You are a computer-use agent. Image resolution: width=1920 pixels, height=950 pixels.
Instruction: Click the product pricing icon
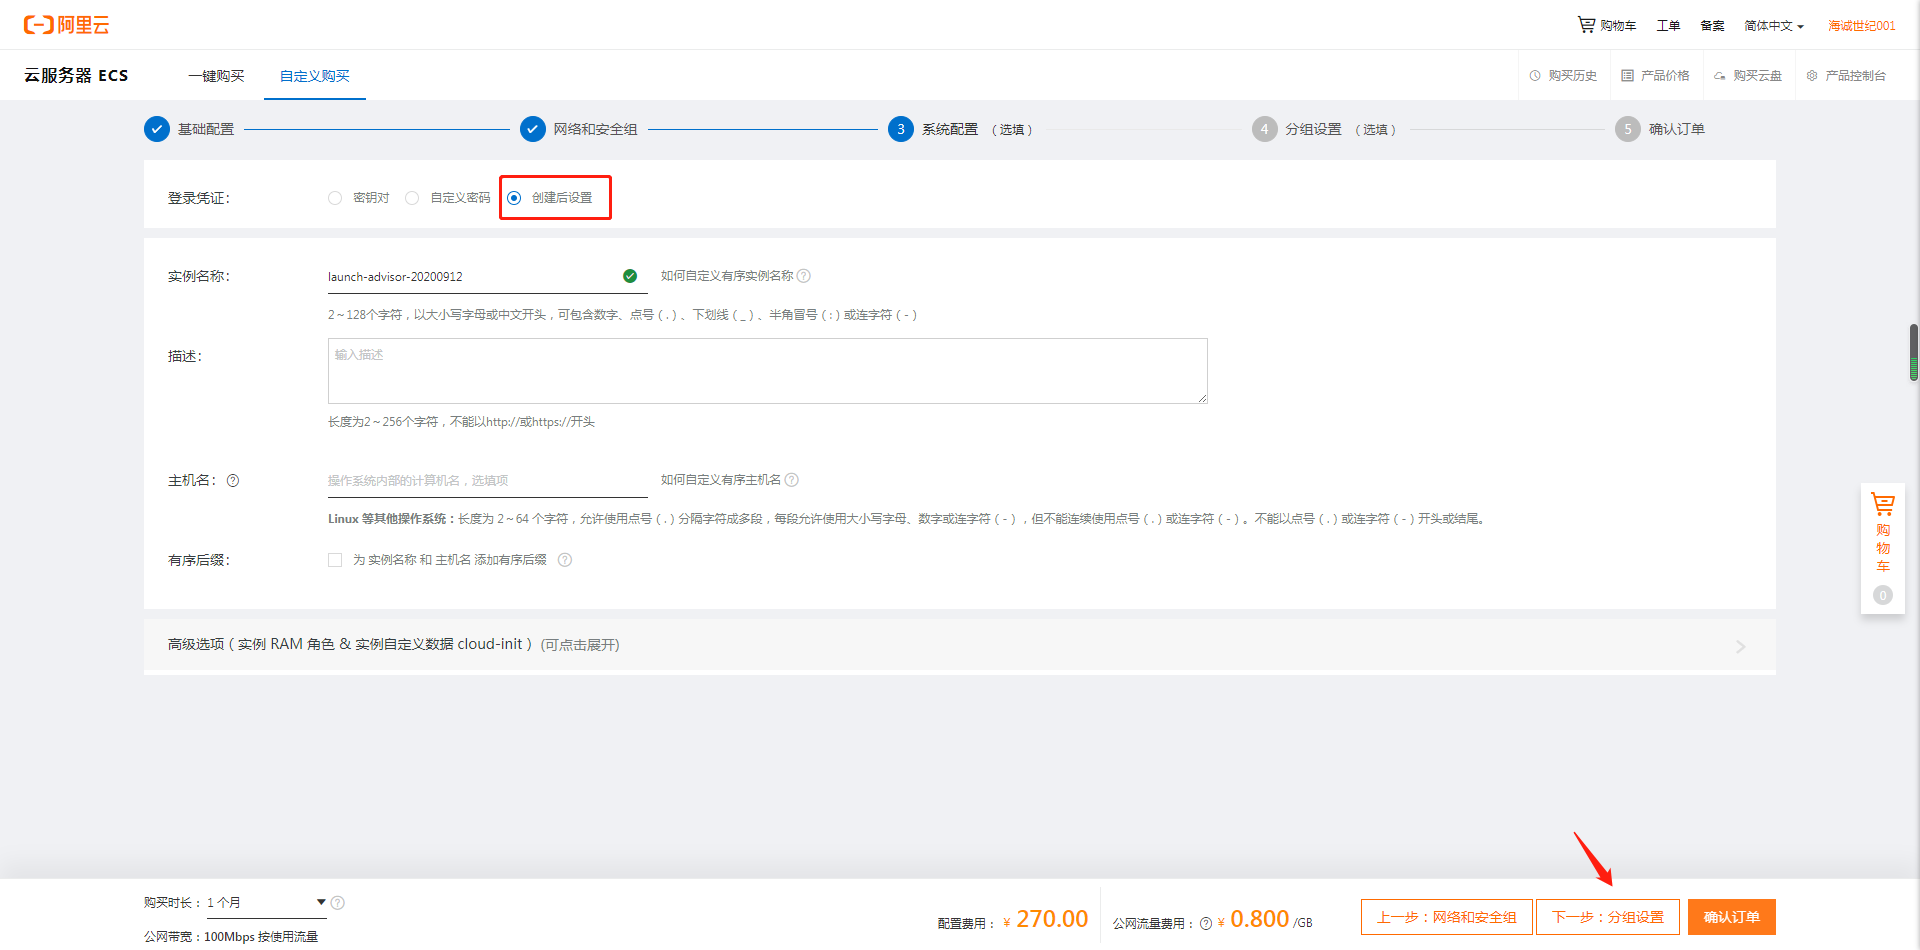pos(1627,76)
